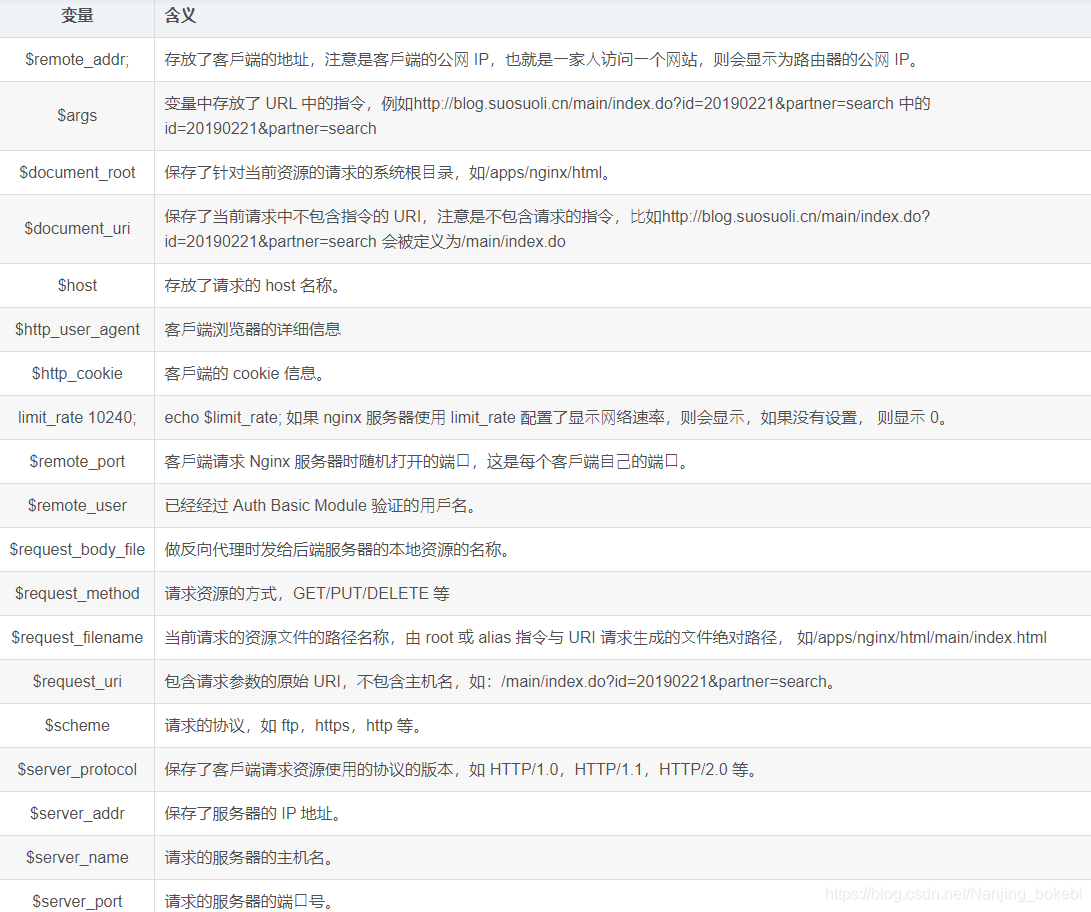
Task: Select the $remote_addr variable cell
Action: (77, 59)
